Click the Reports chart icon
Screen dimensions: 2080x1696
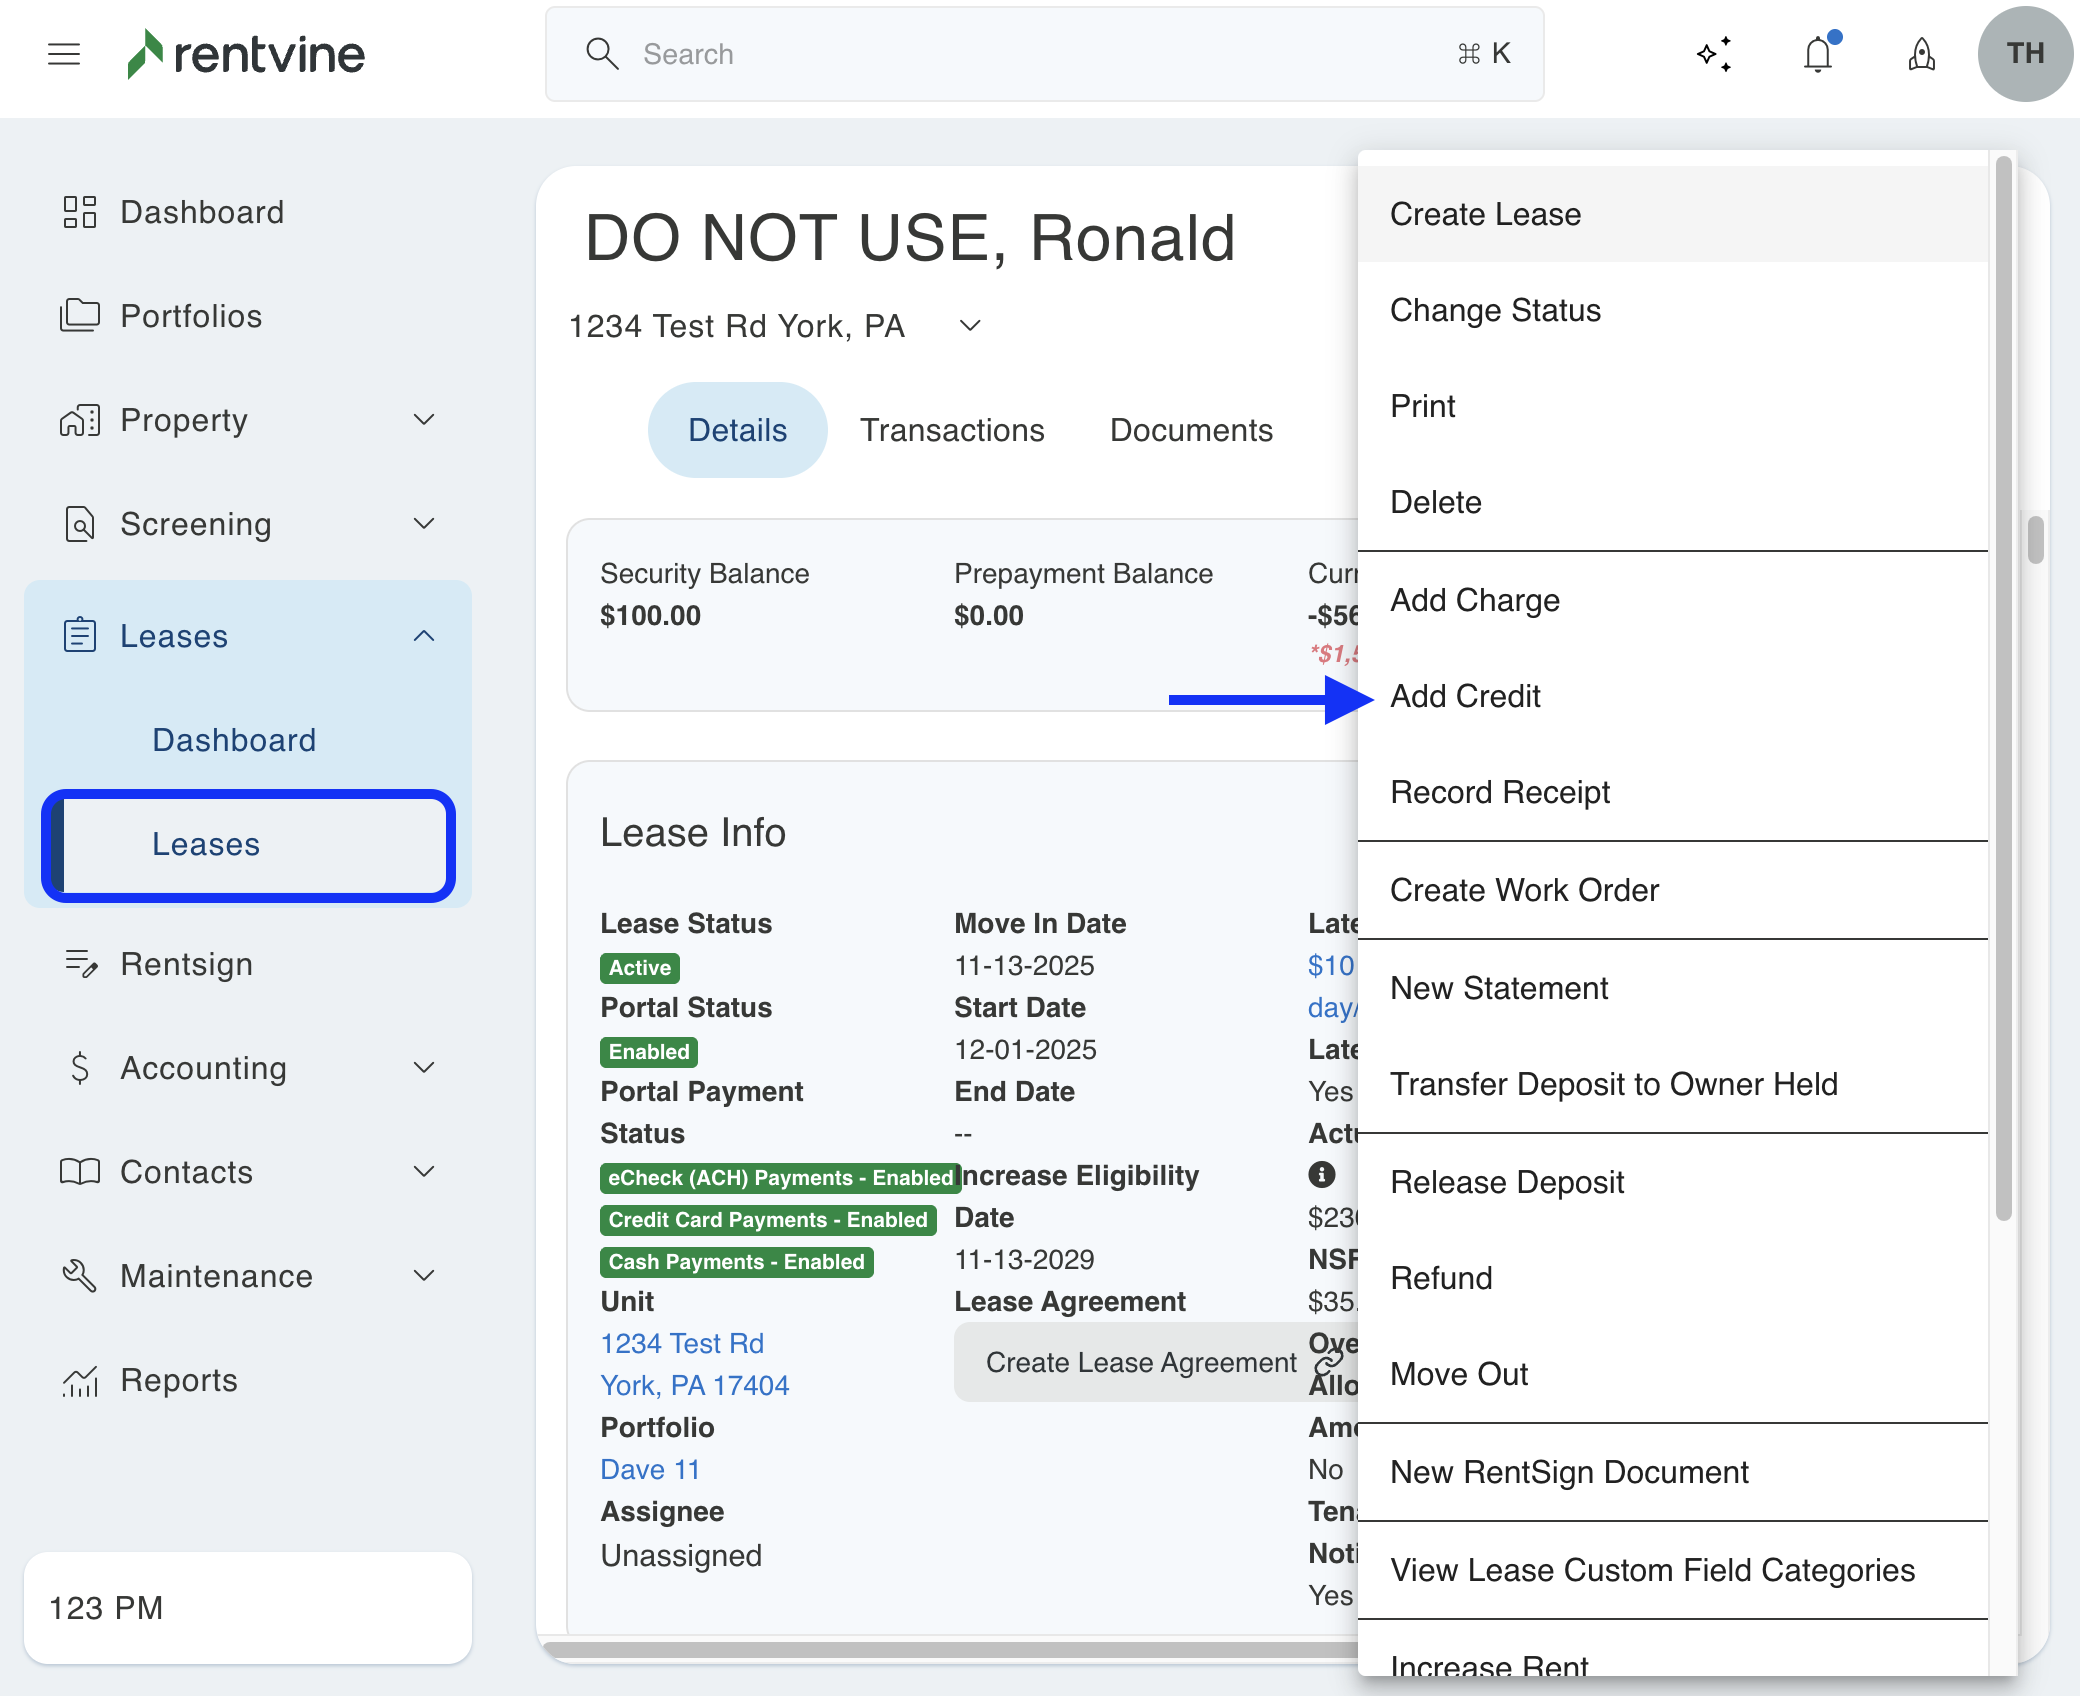coord(80,1380)
